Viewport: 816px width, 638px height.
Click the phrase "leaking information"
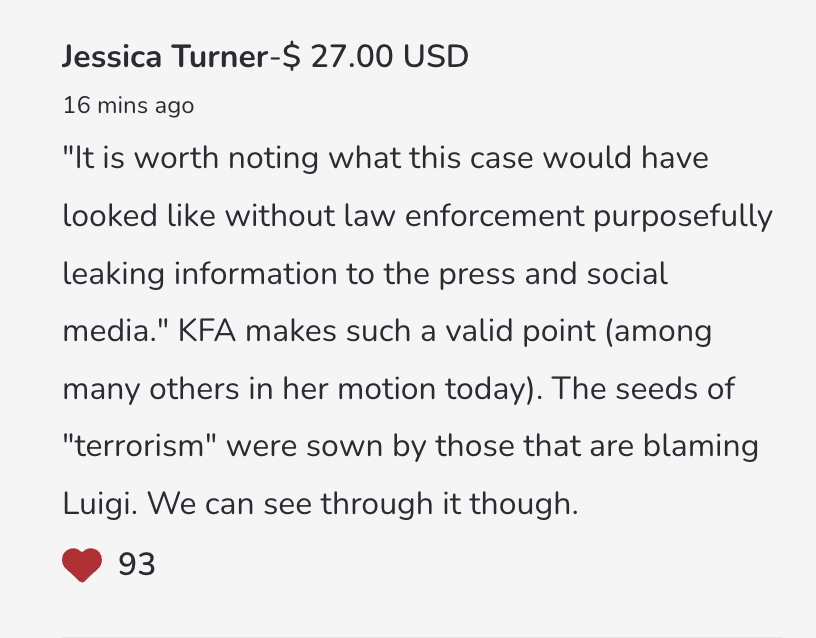tap(200, 275)
